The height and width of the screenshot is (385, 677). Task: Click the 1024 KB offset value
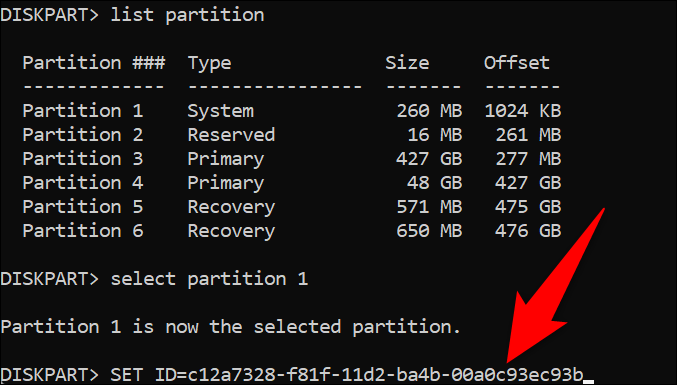click(x=523, y=111)
